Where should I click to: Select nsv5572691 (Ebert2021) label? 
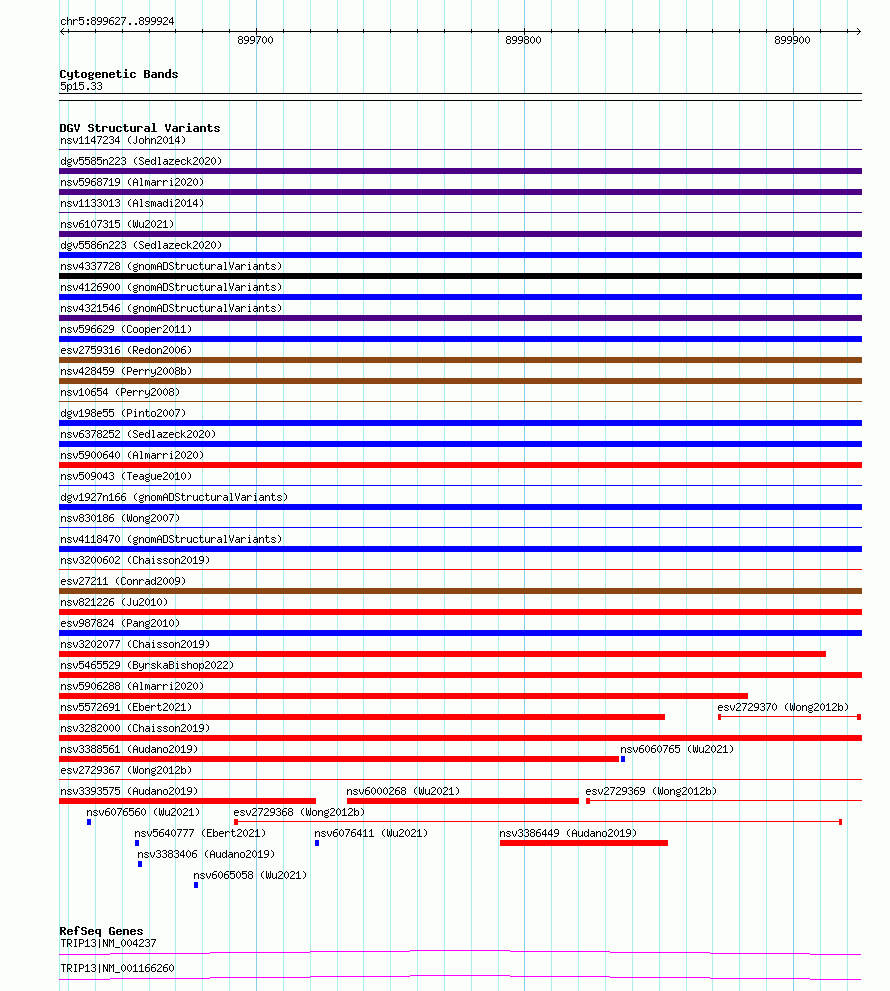click(126, 707)
